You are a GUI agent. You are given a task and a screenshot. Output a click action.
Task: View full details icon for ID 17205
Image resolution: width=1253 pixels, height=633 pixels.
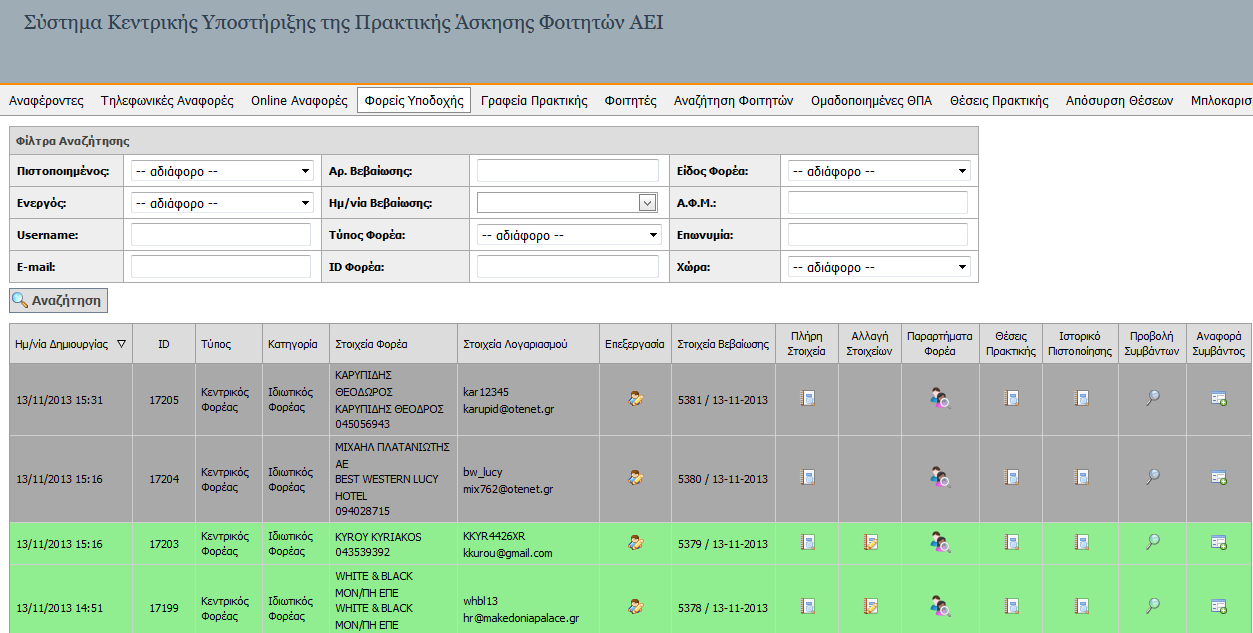pyautogui.click(x=807, y=399)
